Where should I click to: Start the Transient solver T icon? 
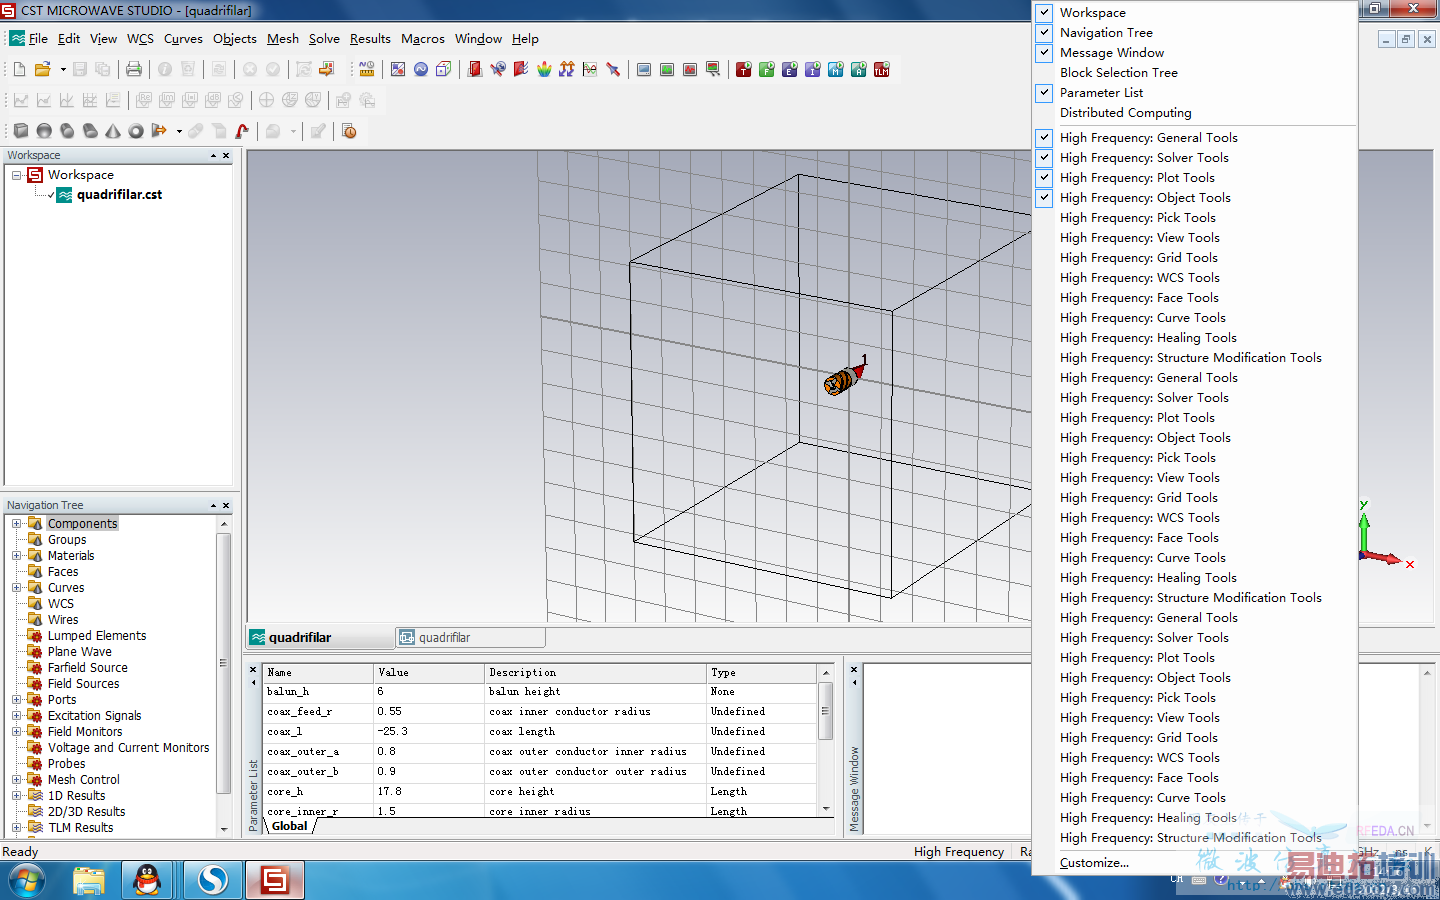(743, 69)
